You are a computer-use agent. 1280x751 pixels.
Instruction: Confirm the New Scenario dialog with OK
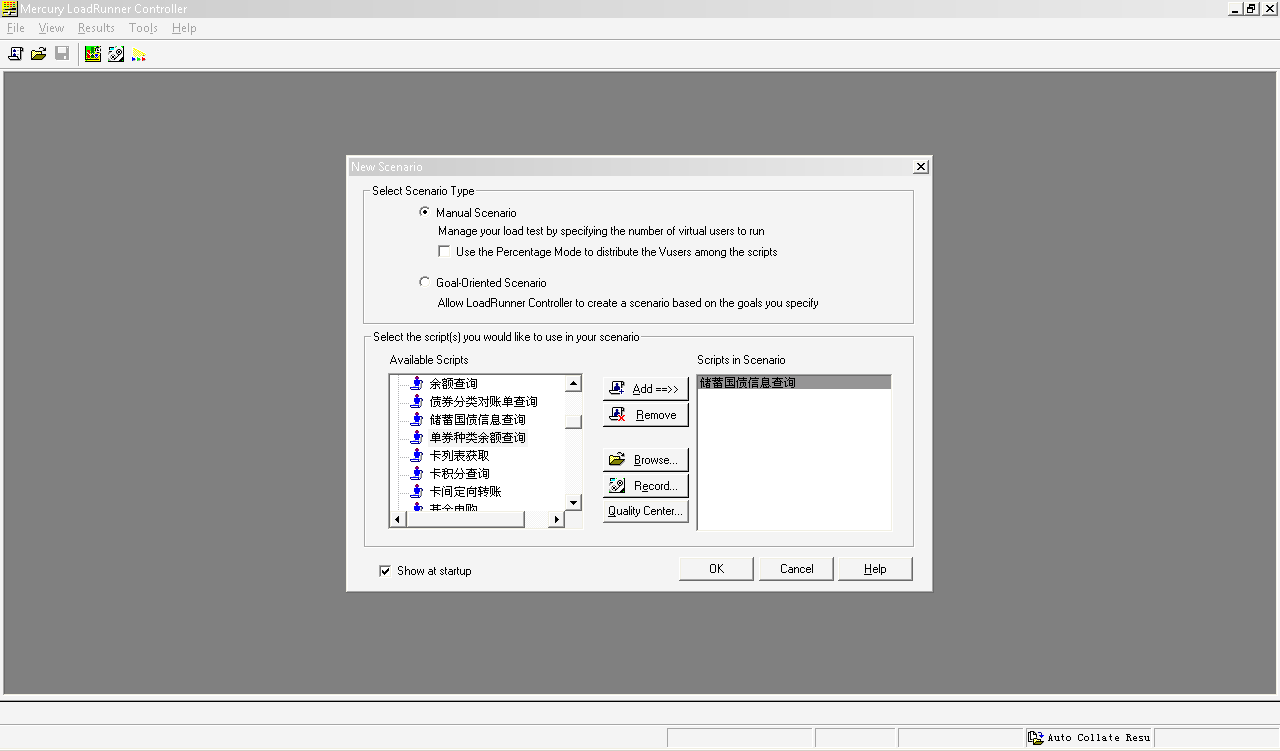click(716, 569)
